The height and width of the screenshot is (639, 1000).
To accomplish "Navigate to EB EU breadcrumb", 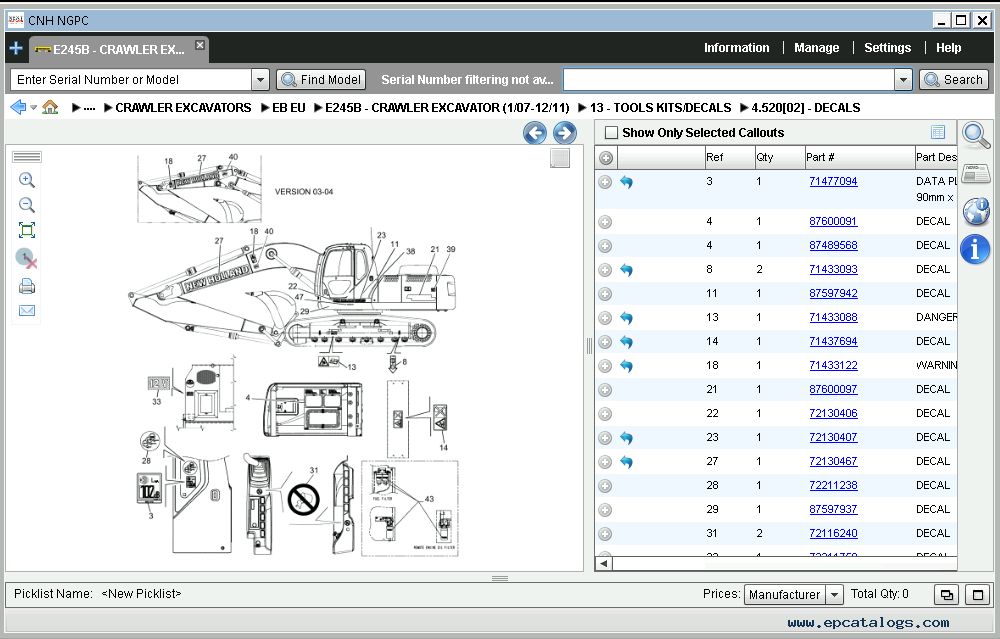I will 289,108.
